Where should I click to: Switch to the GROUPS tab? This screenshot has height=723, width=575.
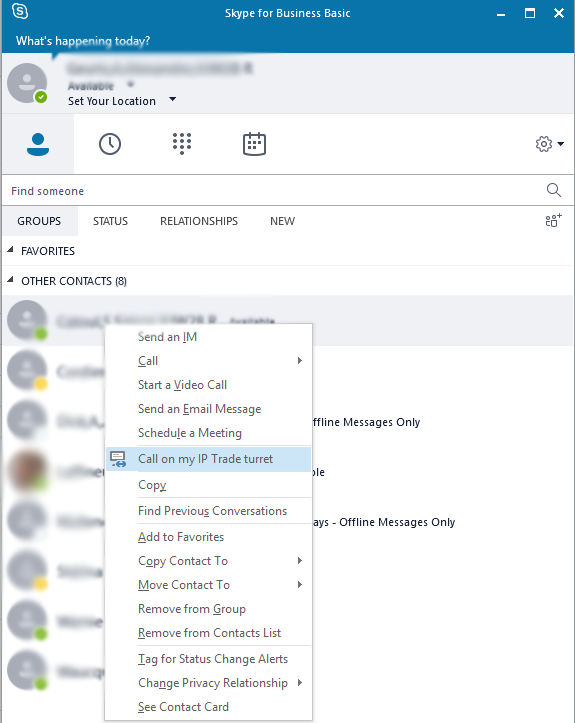pyautogui.click(x=39, y=221)
